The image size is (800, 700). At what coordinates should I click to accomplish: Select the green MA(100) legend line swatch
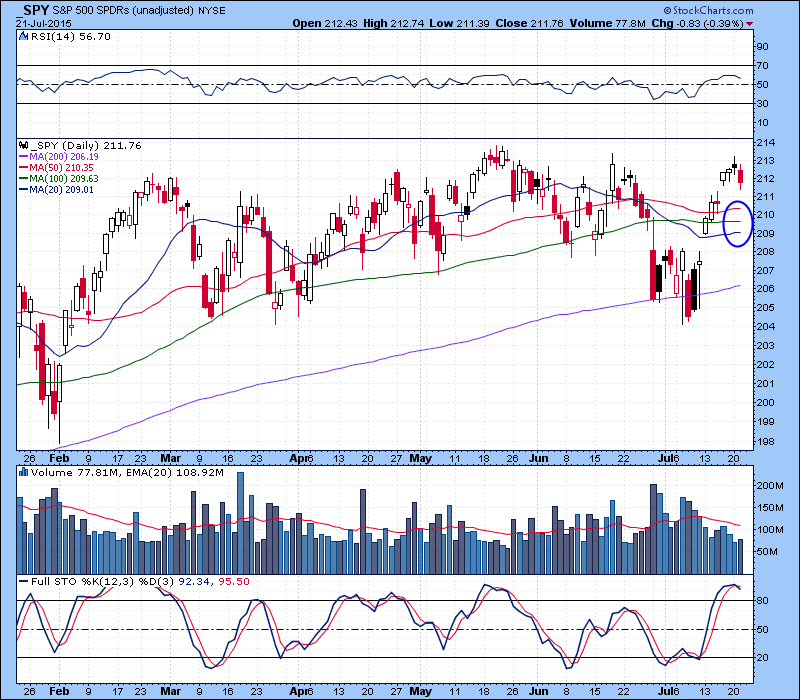(x=23, y=179)
